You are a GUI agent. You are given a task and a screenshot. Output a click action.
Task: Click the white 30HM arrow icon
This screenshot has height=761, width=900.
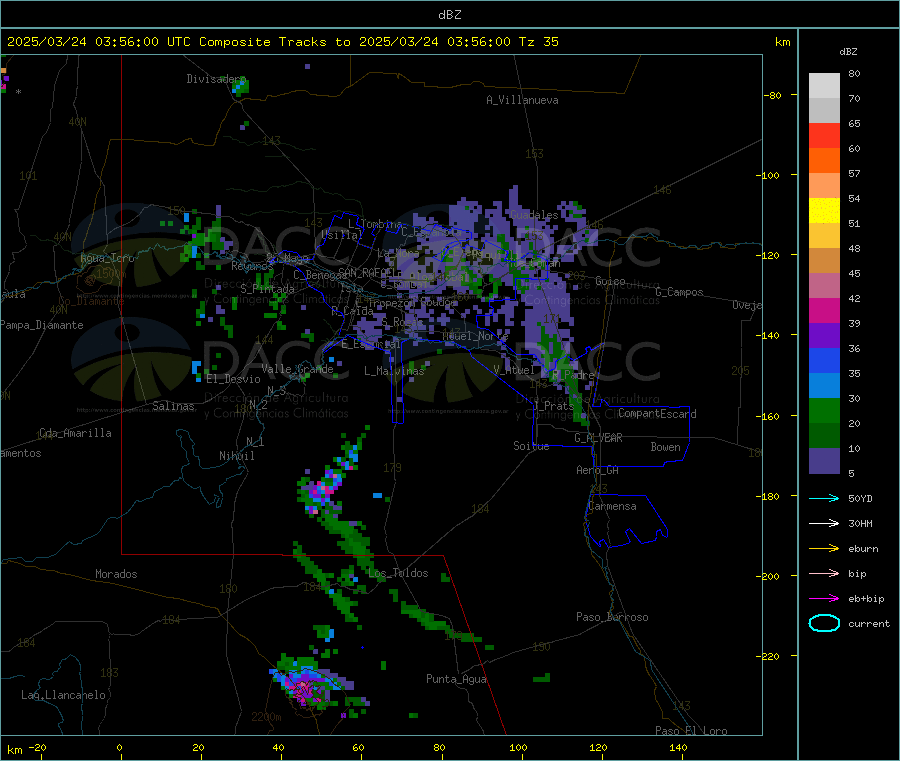click(824, 523)
